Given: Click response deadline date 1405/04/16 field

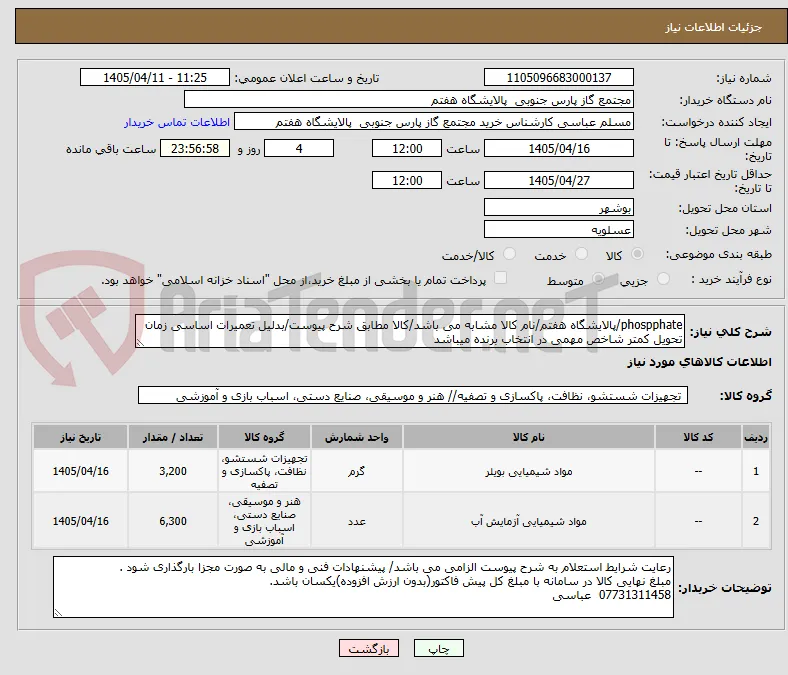Looking at the screenshot, I should point(558,149).
